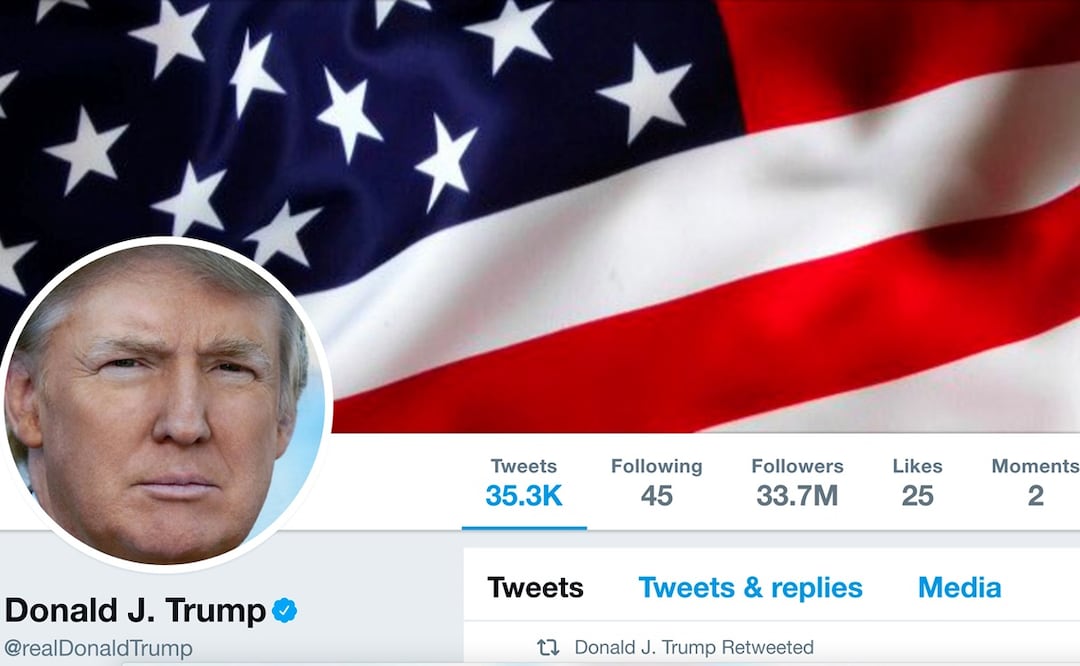Click the blue verified badge icon
The image size is (1080, 666).
284,610
